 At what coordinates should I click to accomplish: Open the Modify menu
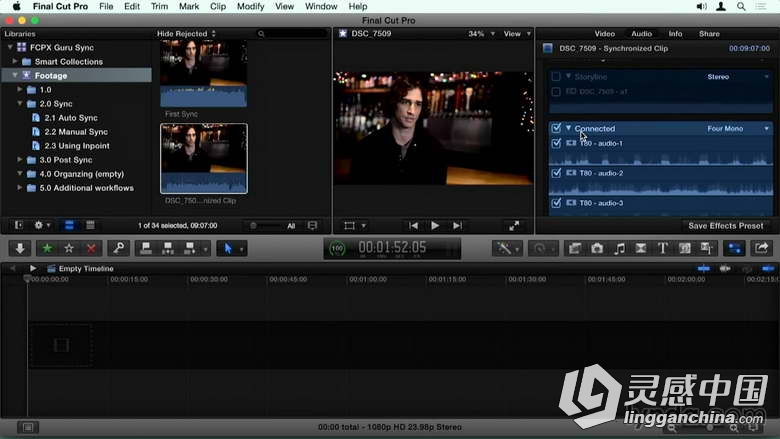[250, 6]
